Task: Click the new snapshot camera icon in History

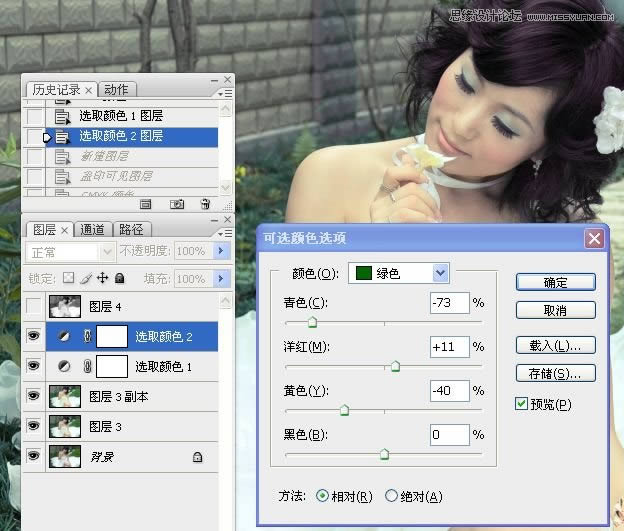Action: click(176, 204)
